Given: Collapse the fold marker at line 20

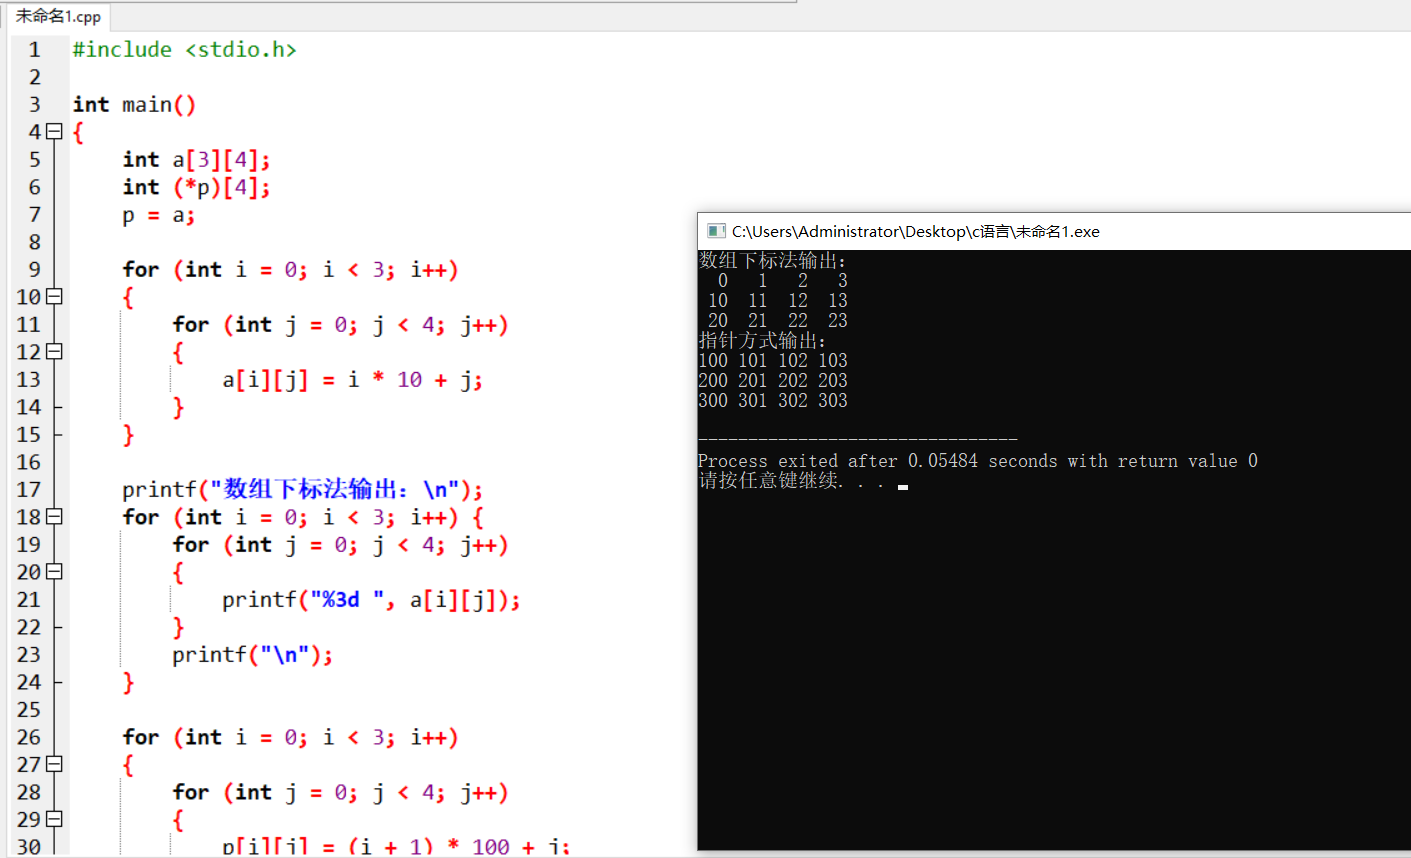Looking at the screenshot, I should click(54, 571).
